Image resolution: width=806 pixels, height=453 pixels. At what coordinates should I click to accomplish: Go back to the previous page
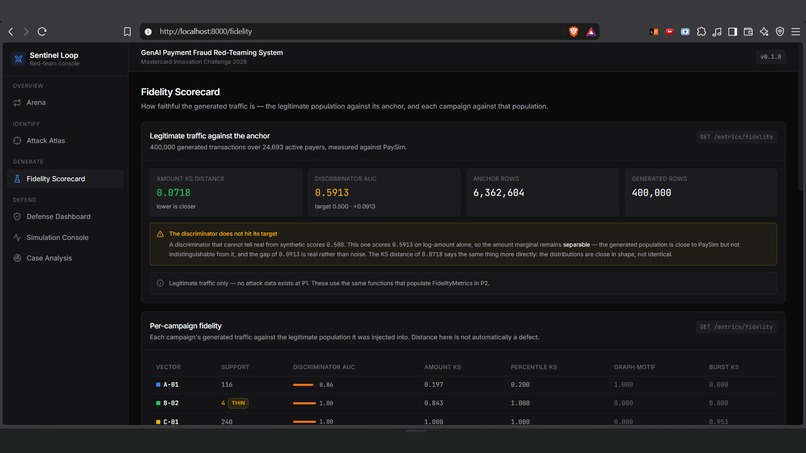[x=11, y=31]
